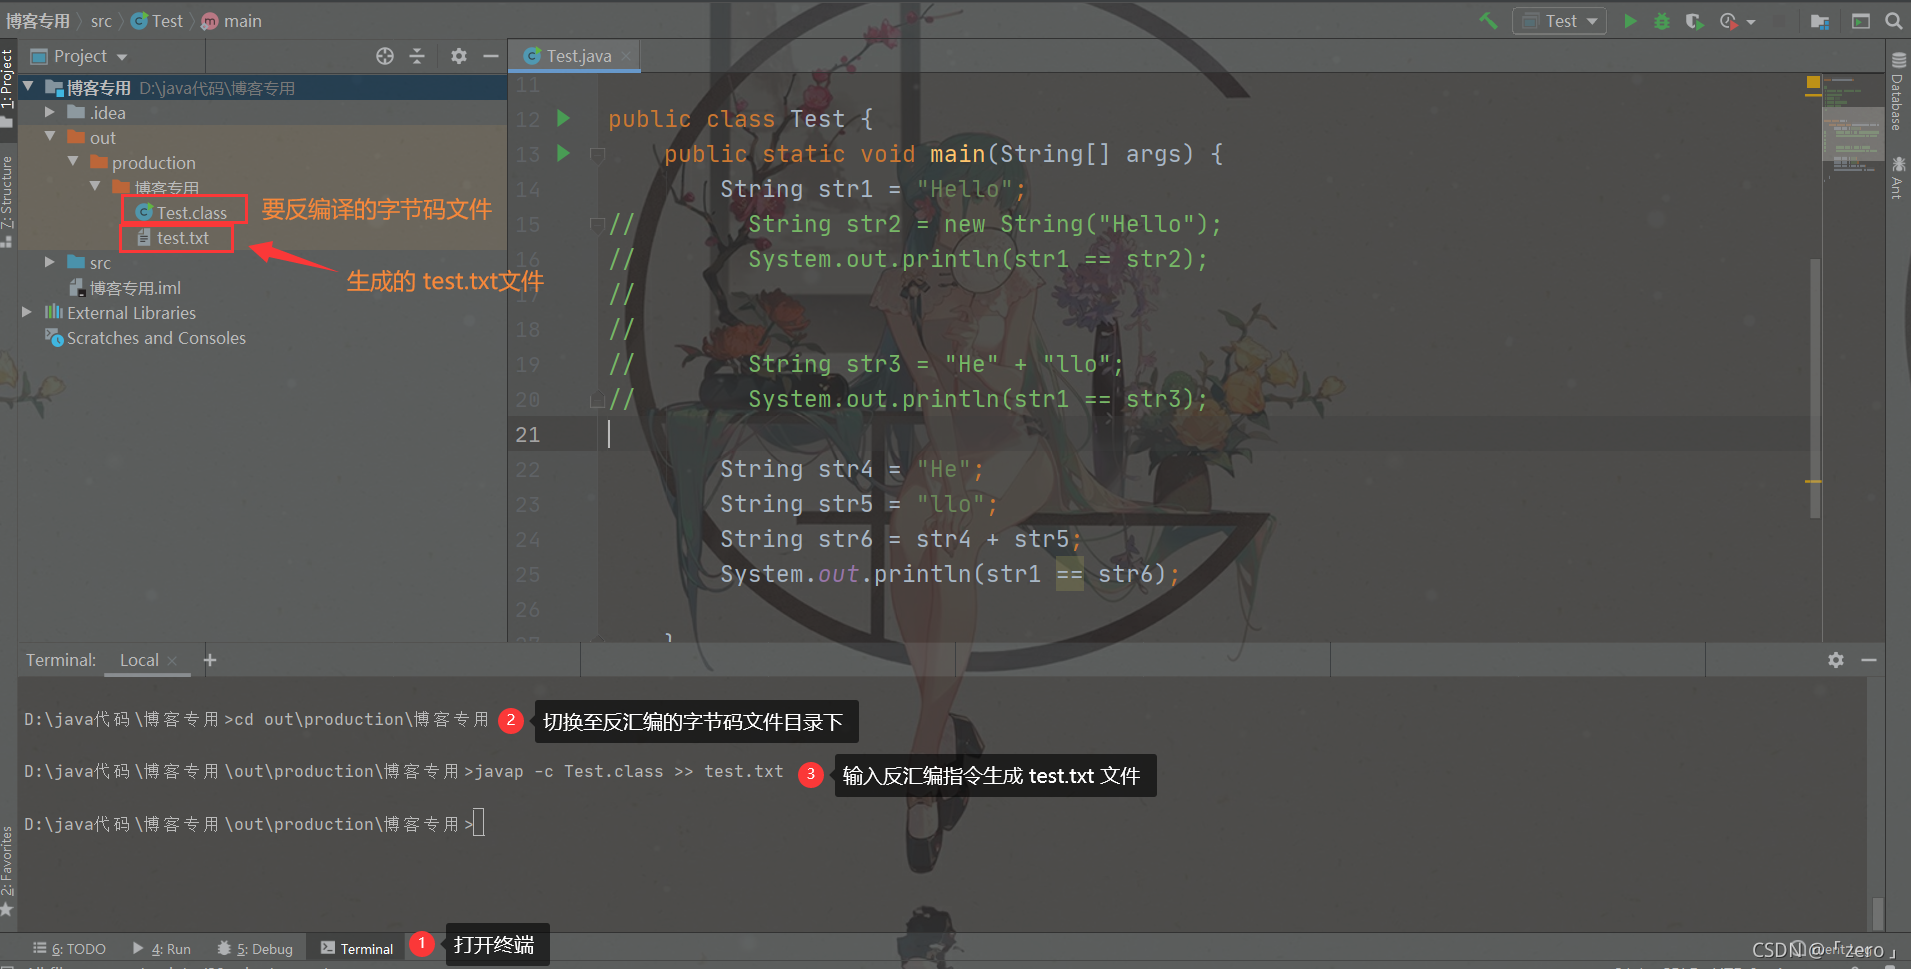Open the Test run configuration dropdown
Viewport: 1911px width, 969px height.
[1559, 21]
